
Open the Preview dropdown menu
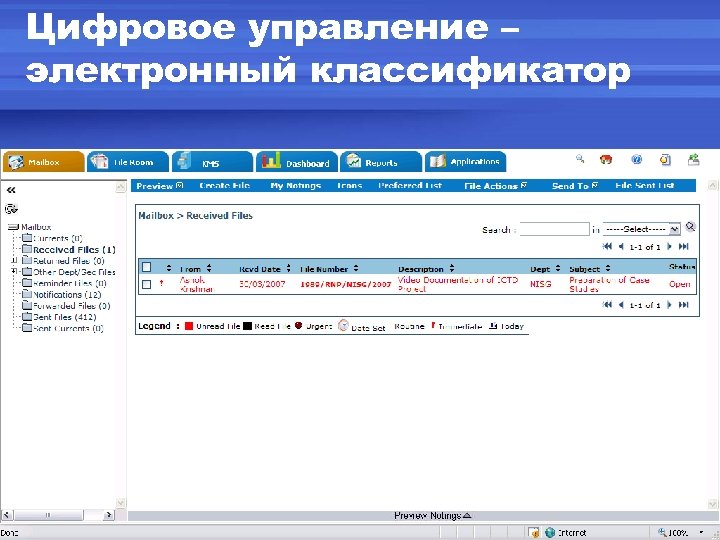click(160, 186)
